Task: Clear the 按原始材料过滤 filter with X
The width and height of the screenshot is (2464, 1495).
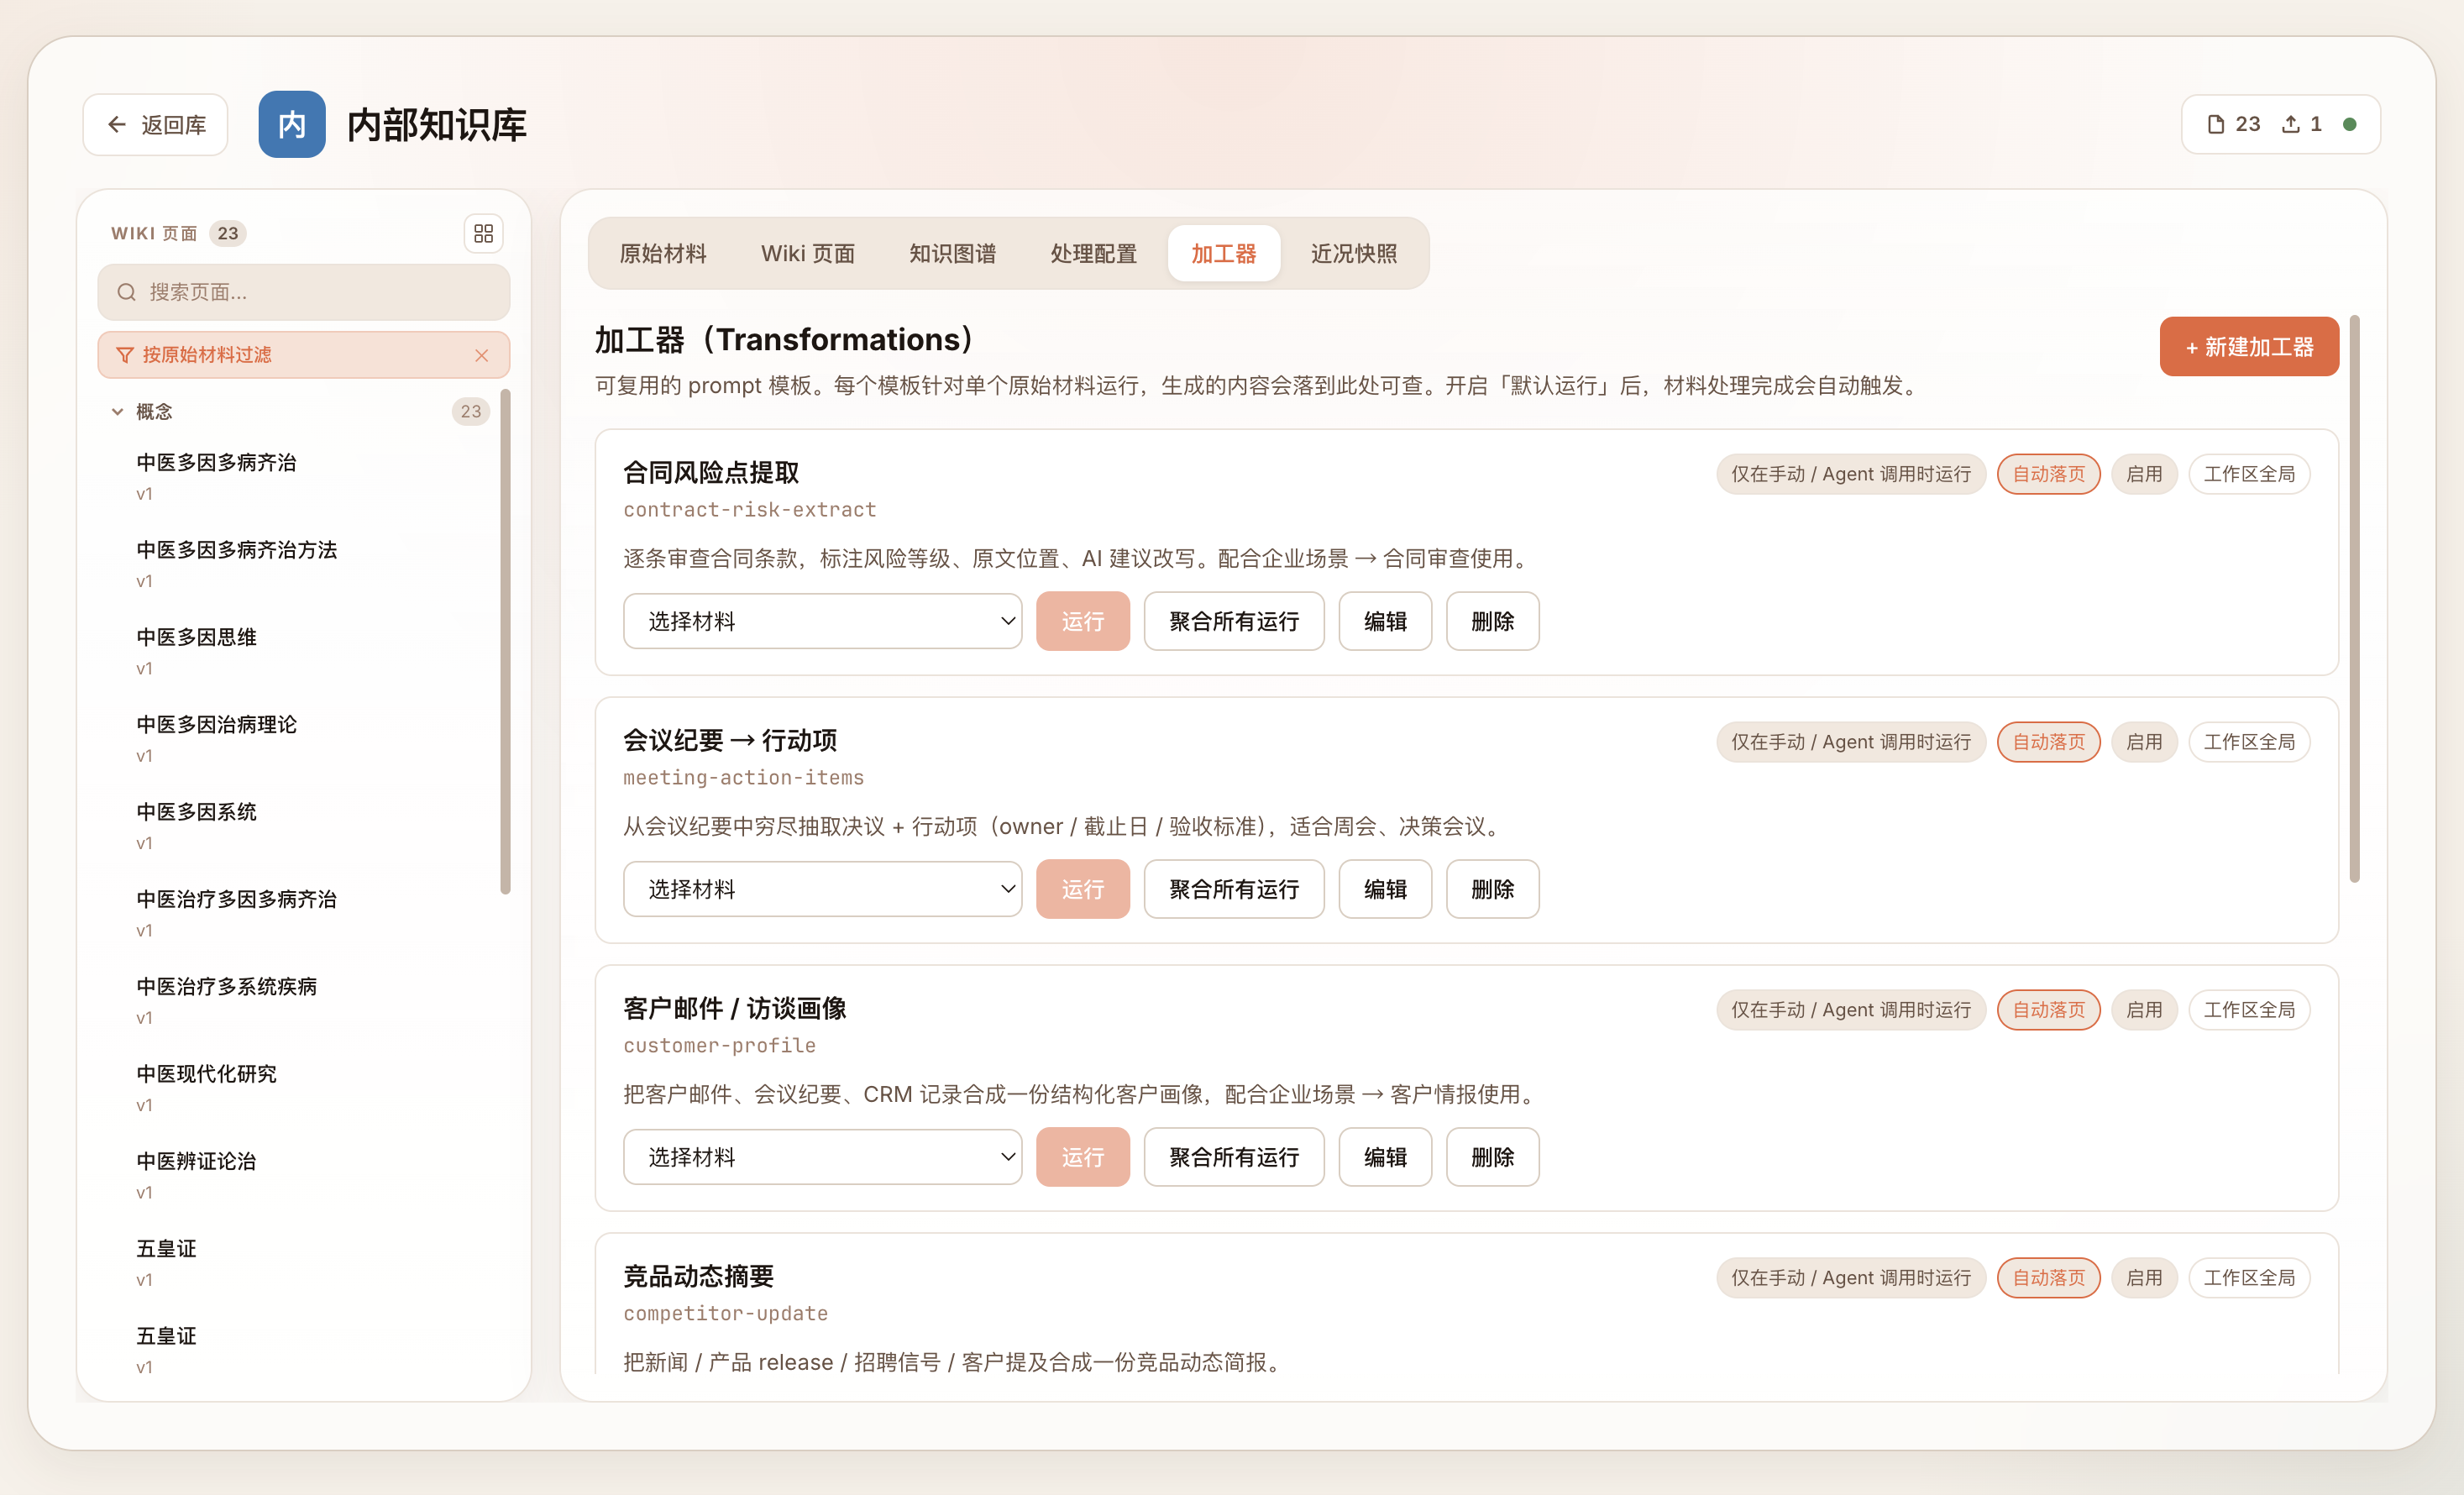Action: (x=482, y=355)
